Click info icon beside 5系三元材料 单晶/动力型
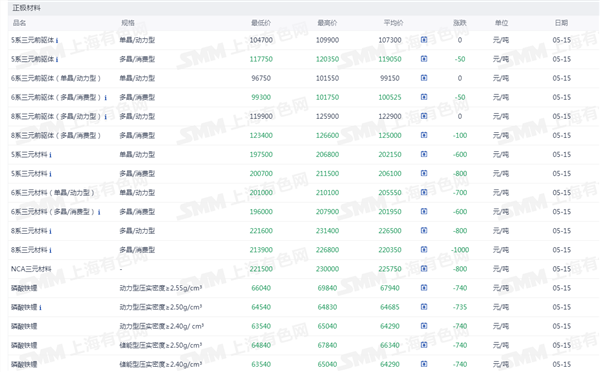600x372 pixels. pyautogui.click(x=50, y=155)
